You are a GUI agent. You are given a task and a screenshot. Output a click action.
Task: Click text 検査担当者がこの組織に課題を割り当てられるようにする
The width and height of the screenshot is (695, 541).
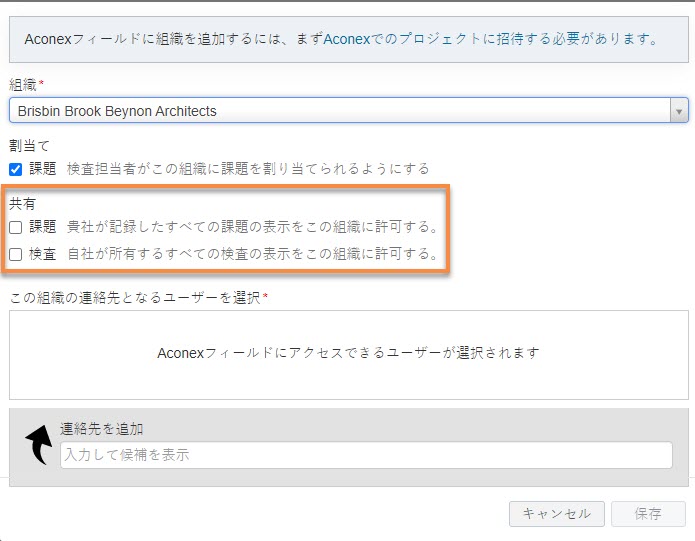coord(248,169)
